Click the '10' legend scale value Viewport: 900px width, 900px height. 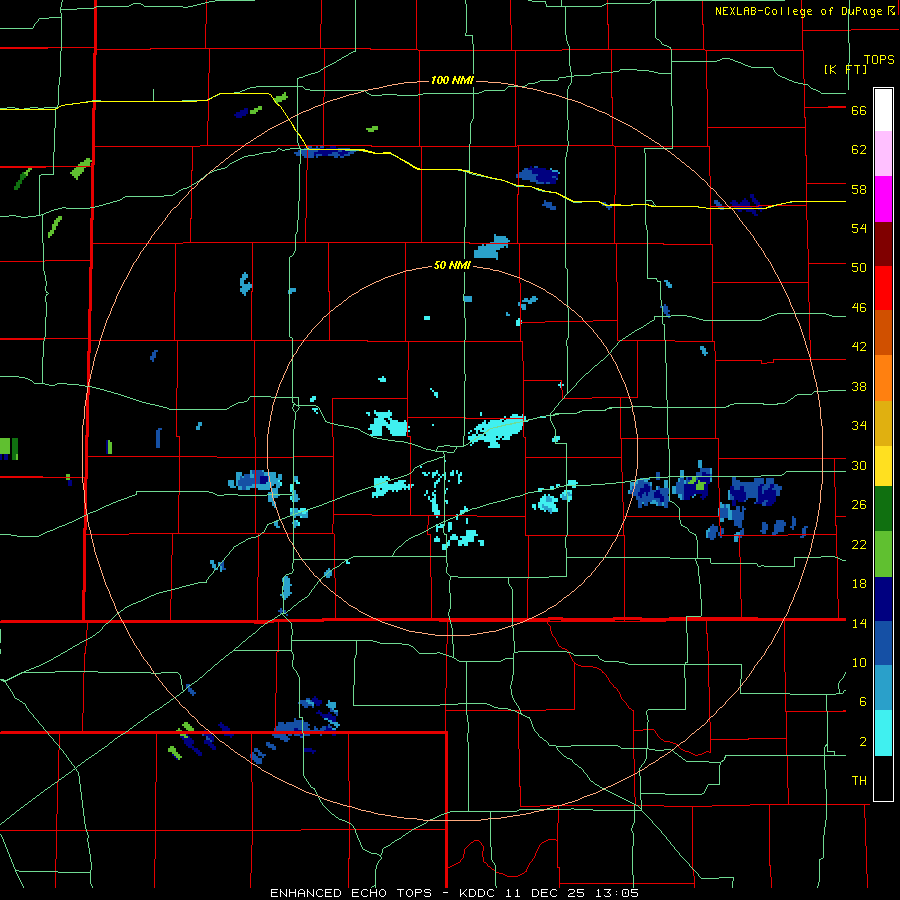click(x=859, y=662)
